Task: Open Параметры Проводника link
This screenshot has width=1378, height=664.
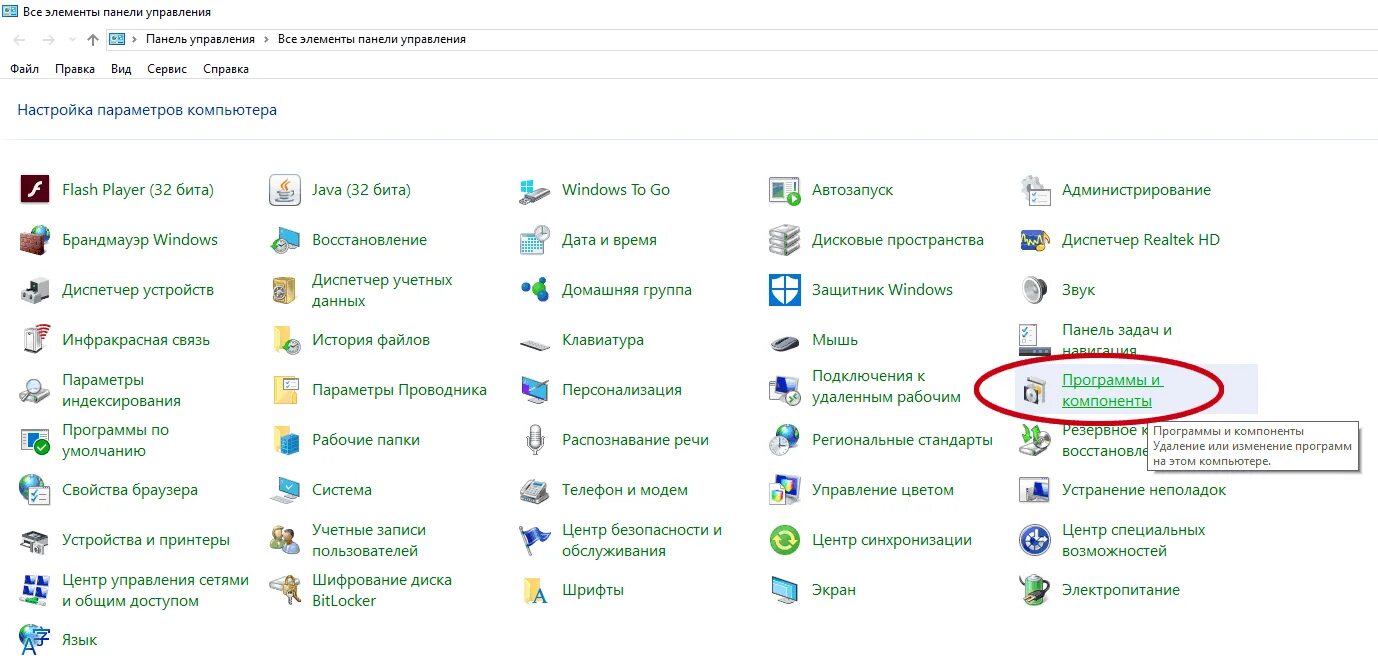Action: [x=399, y=390]
